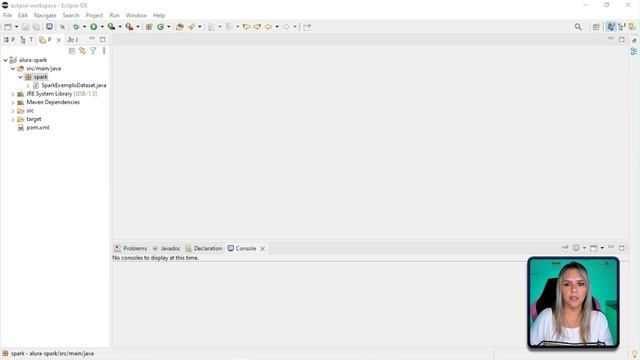This screenshot has width=640, height=360.
Task: Click the New Java Package icon
Action: [149, 27]
